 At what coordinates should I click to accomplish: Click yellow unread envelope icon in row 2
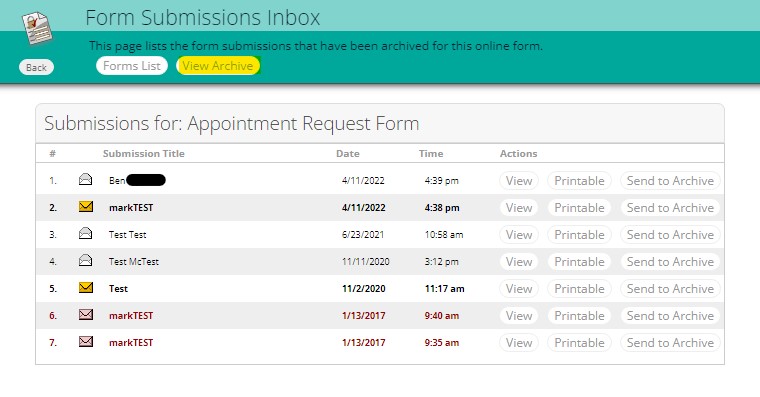[86, 207]
